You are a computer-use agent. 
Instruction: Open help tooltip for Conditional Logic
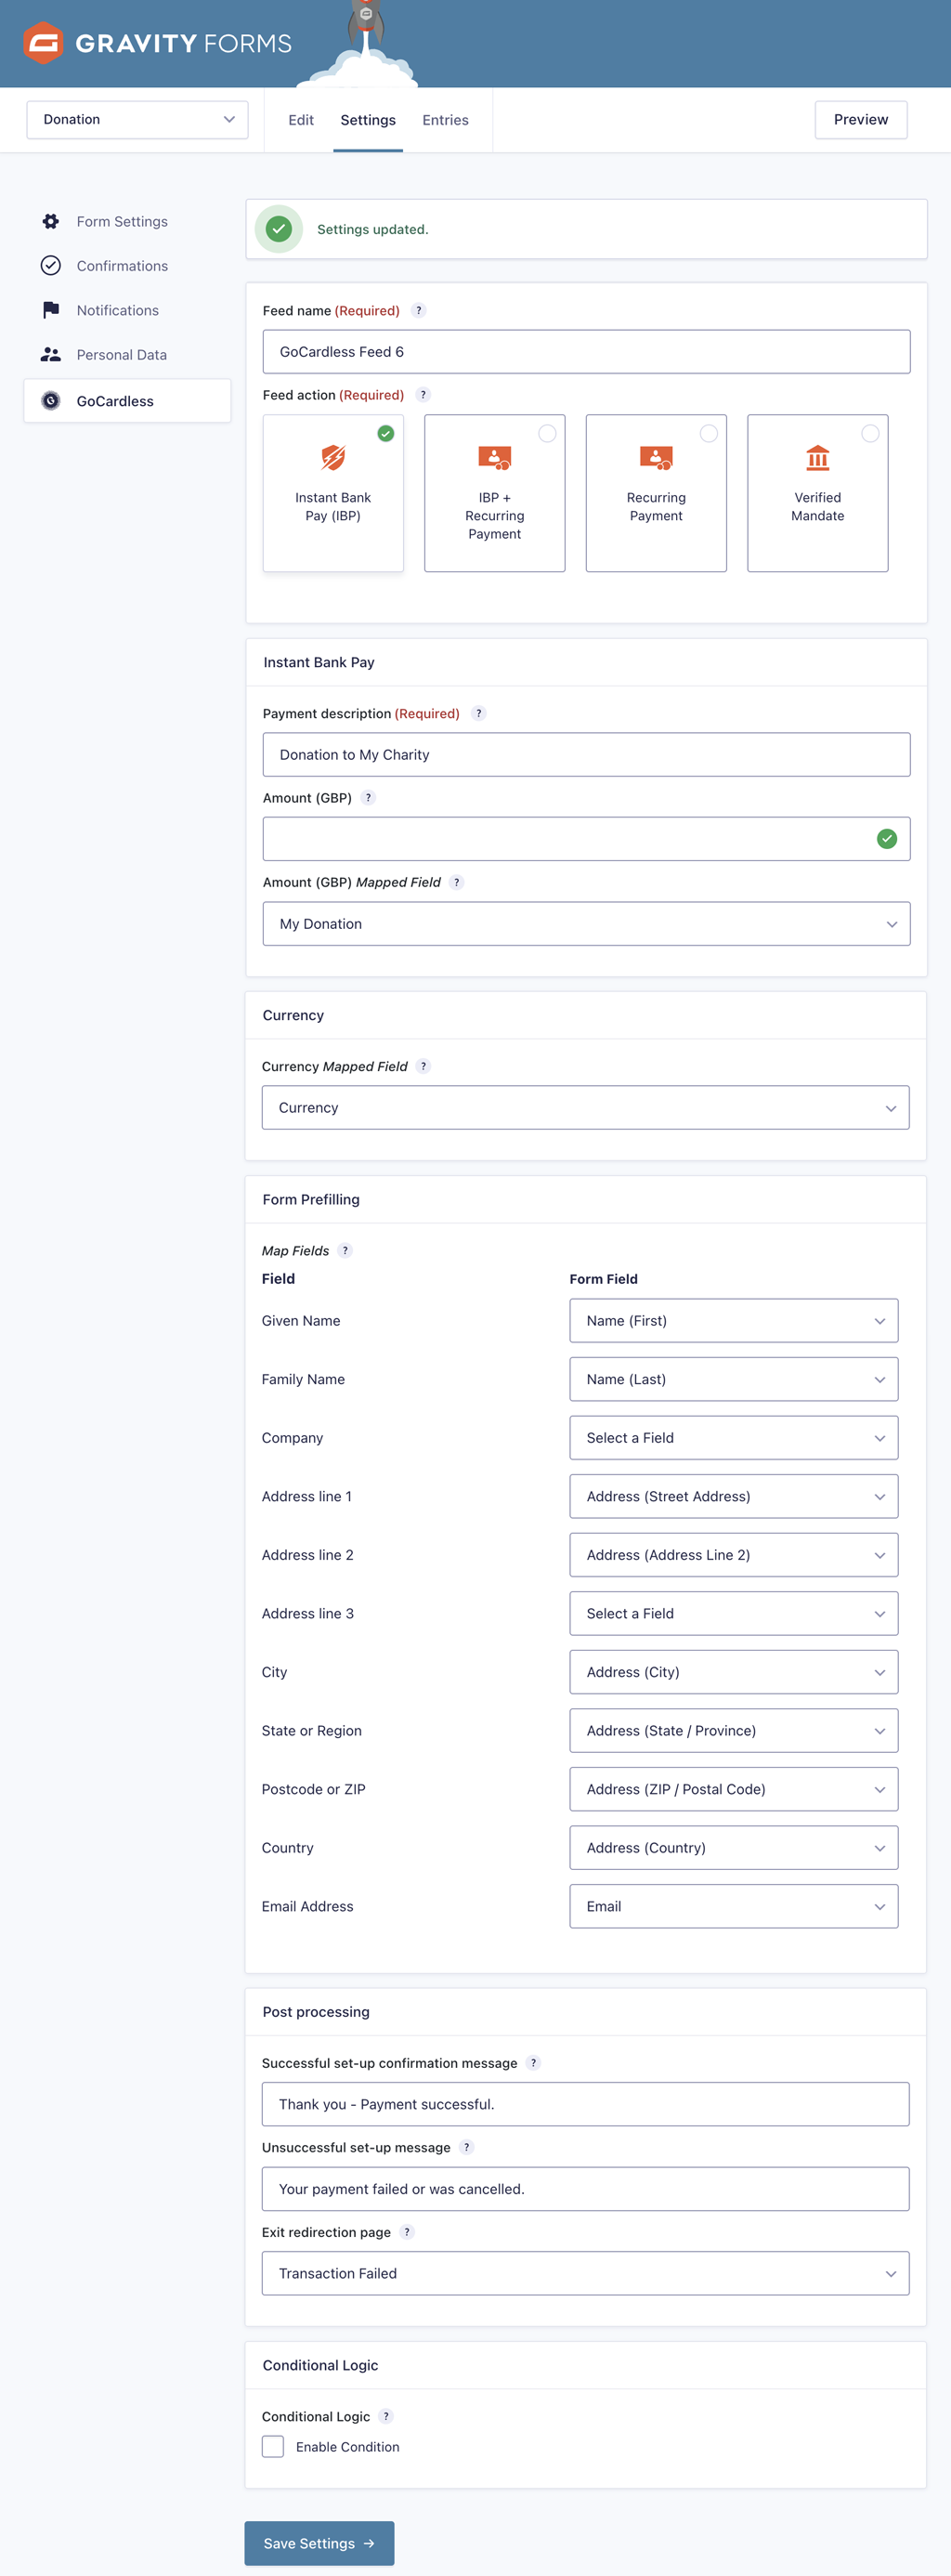coord(387,2416)
